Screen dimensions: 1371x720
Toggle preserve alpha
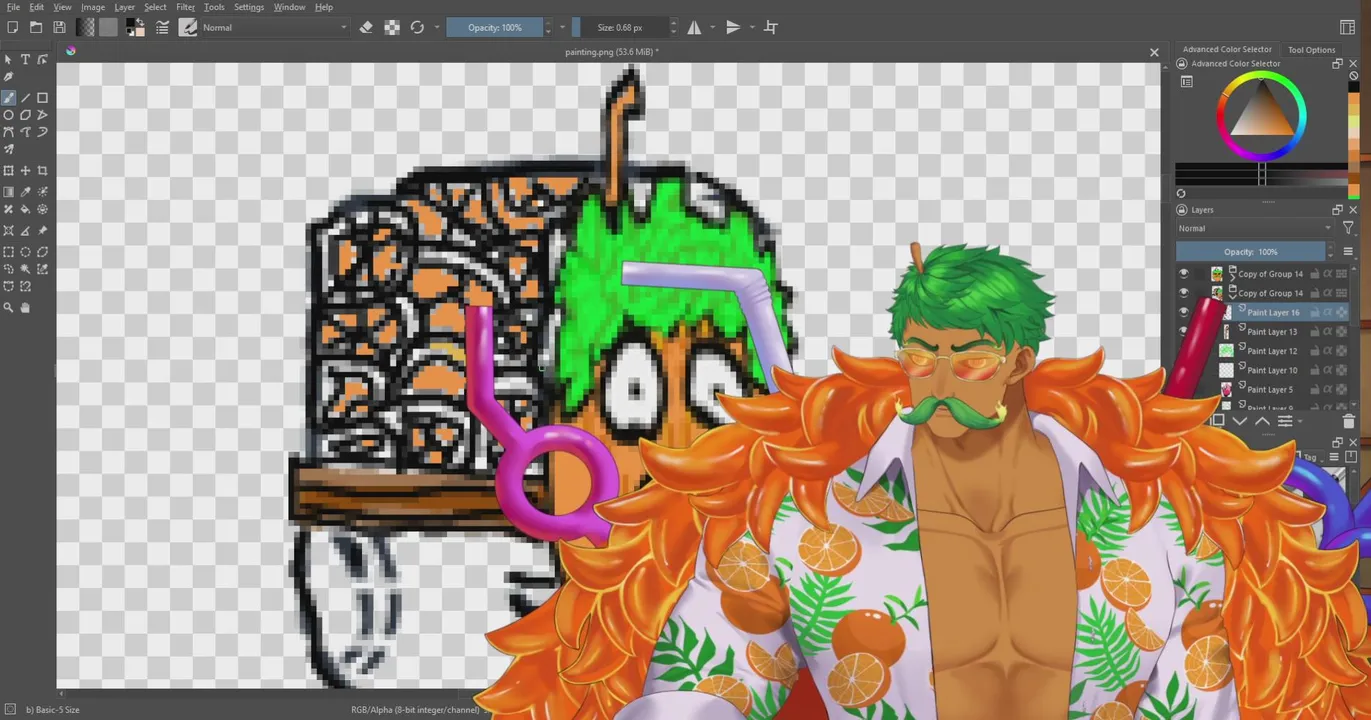pyautogui.click(x=392, y=27)
